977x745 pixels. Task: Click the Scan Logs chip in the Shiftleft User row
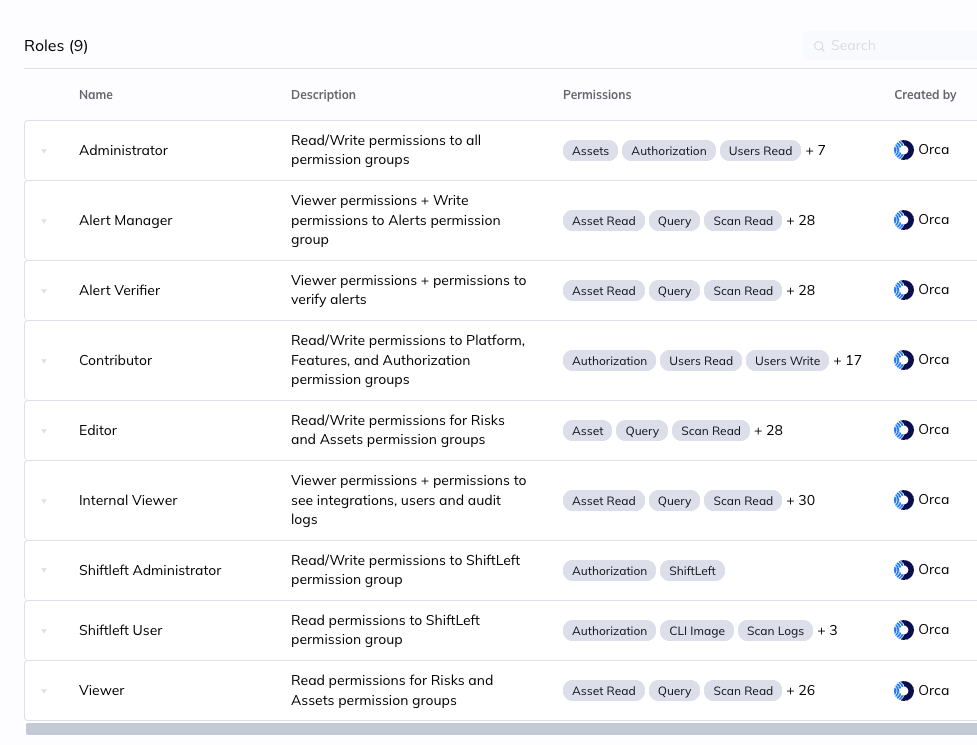[x=775, y=630]
